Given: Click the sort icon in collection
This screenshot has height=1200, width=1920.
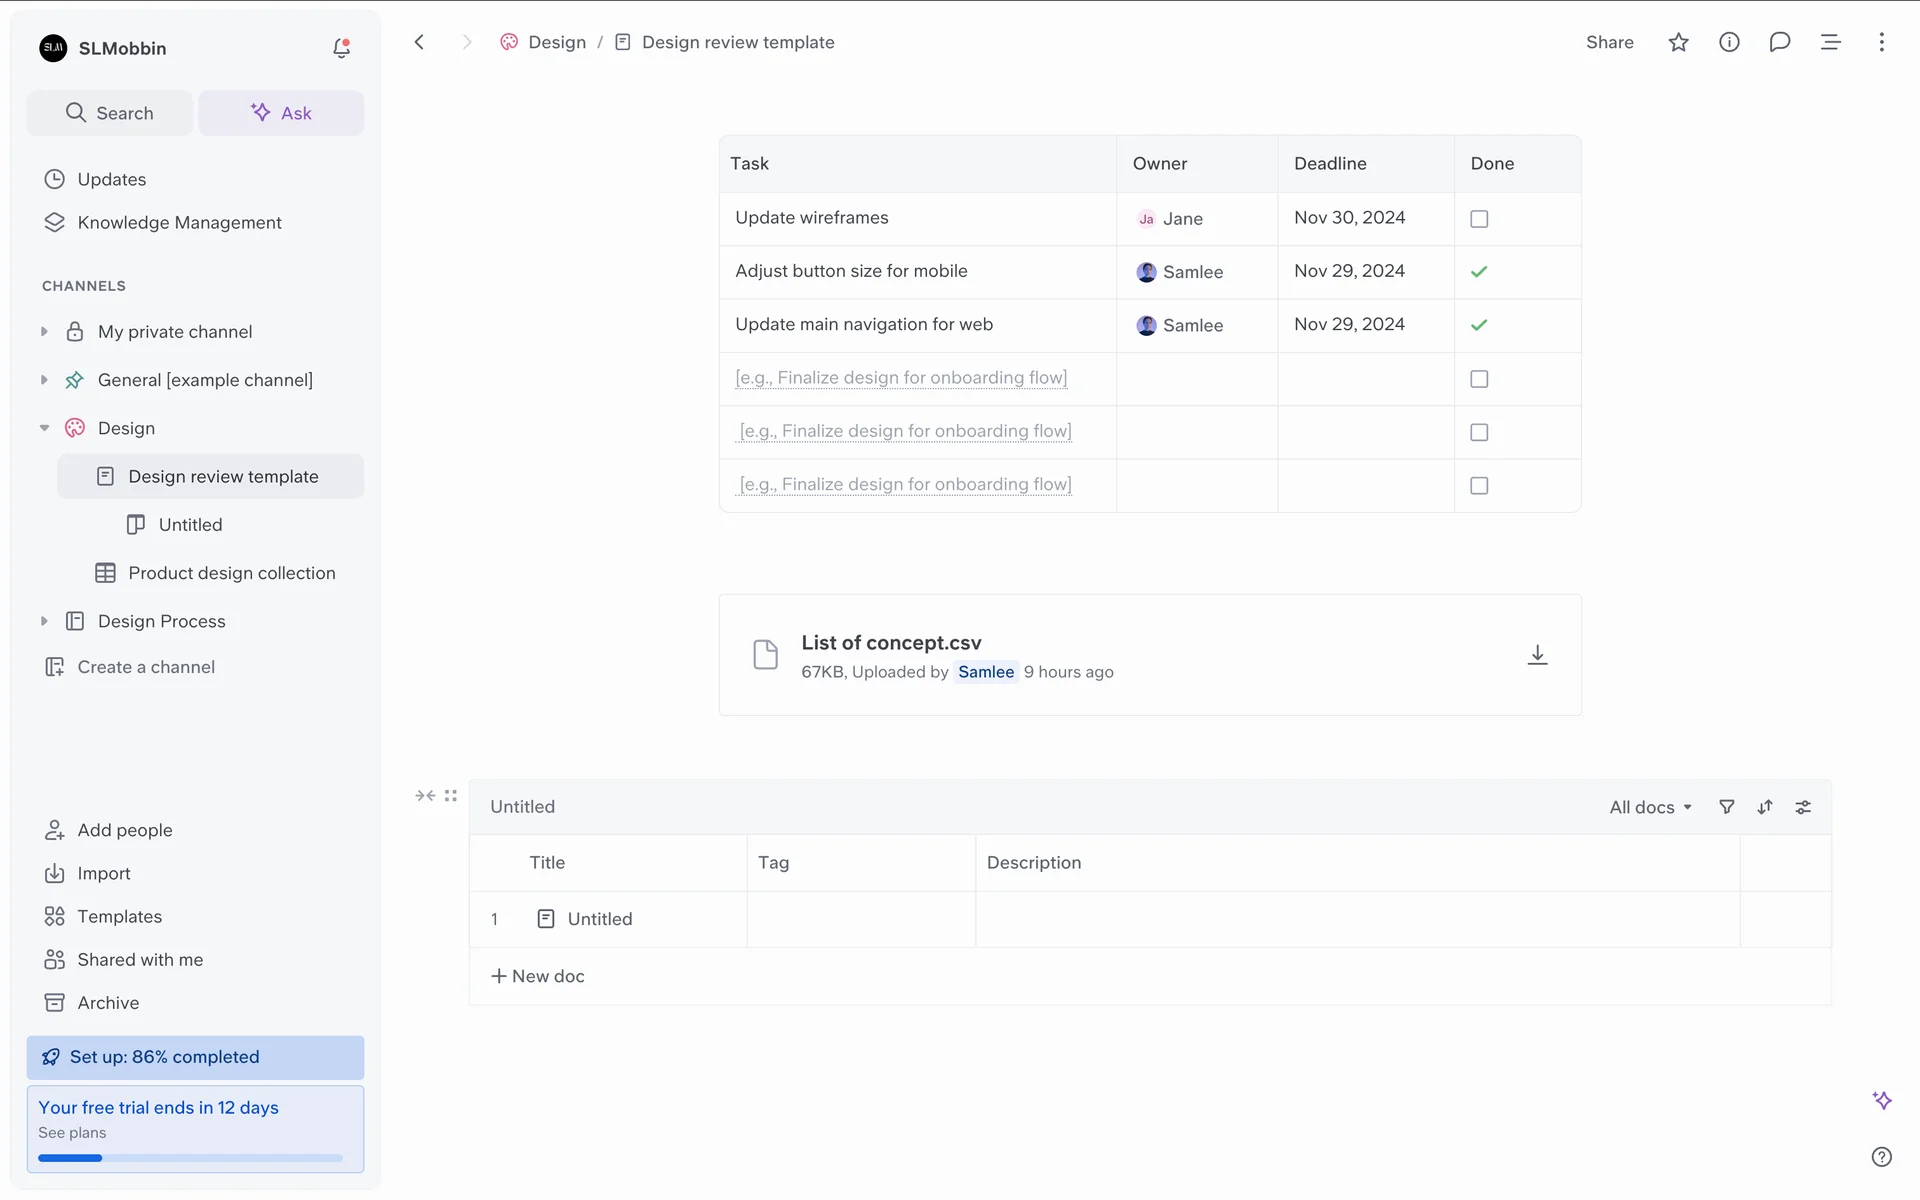Looking at the screenshot, I should [1765, 807].
